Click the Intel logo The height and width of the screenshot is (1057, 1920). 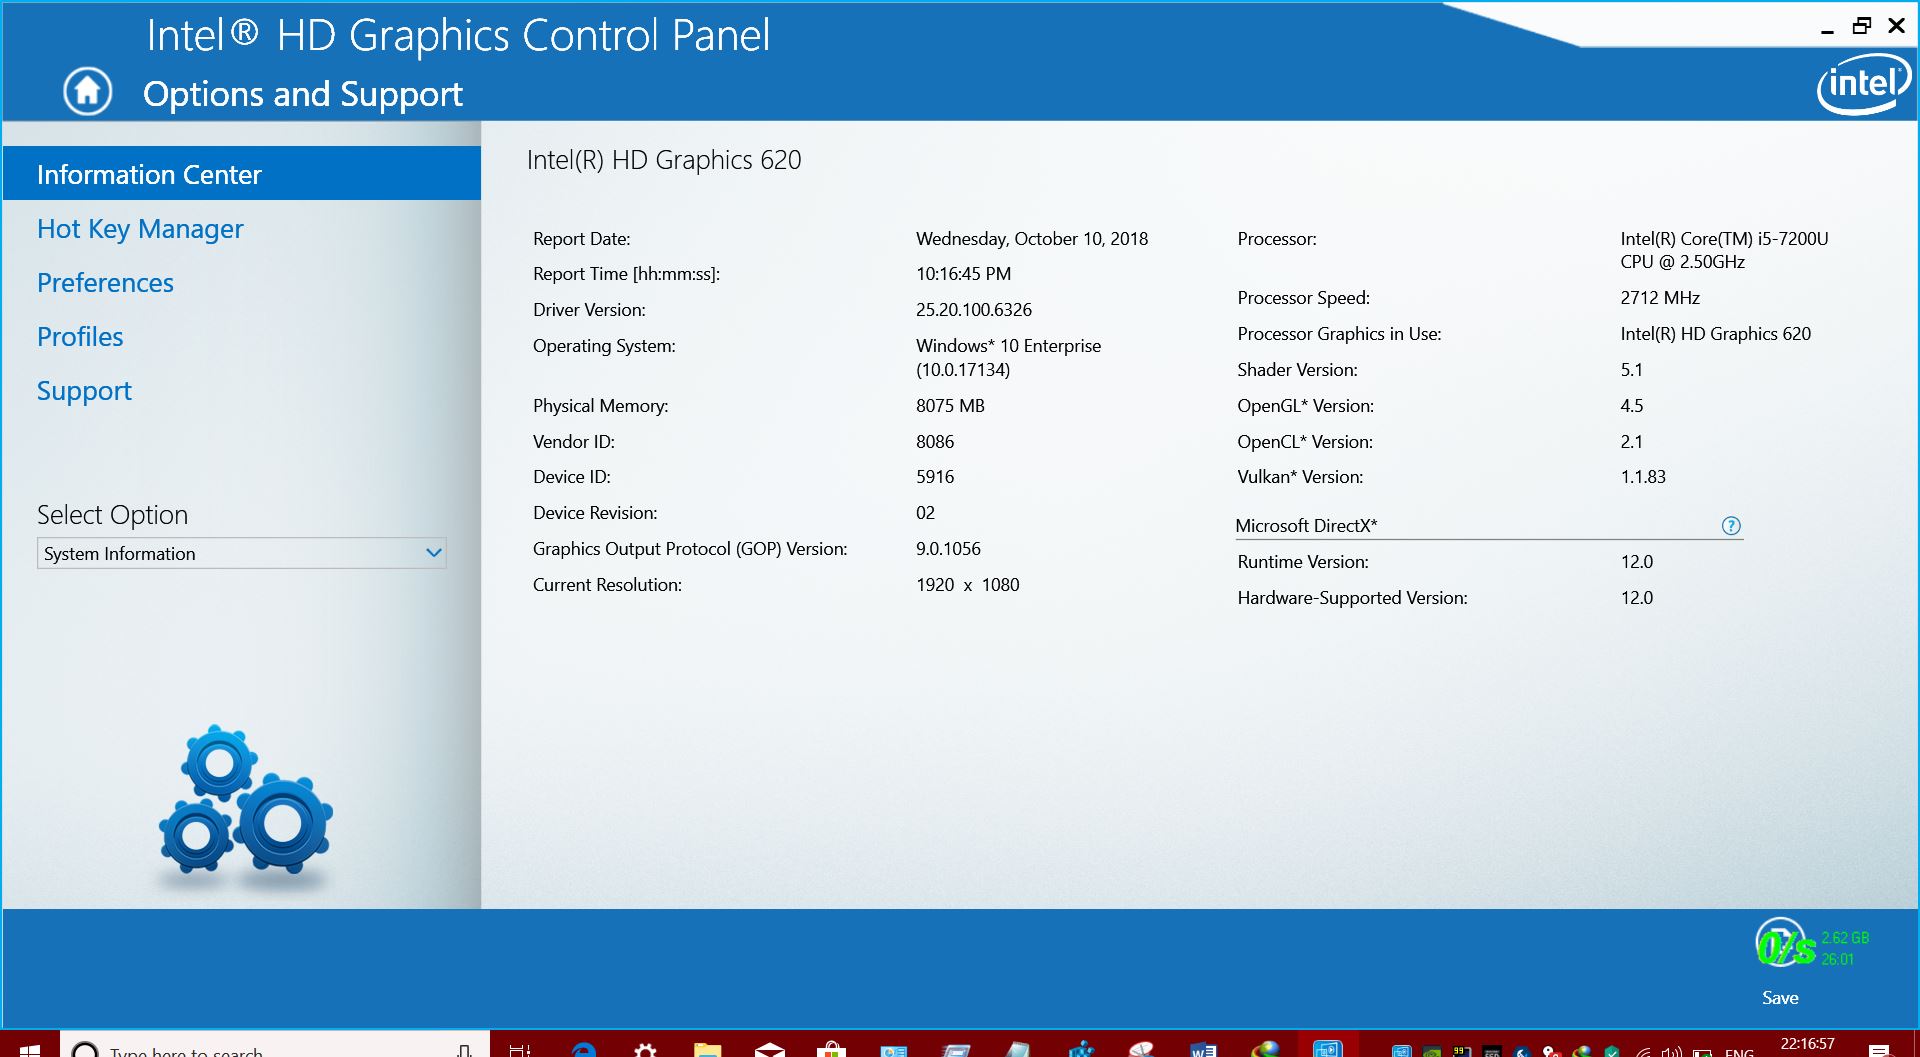tap(1863, 84)
